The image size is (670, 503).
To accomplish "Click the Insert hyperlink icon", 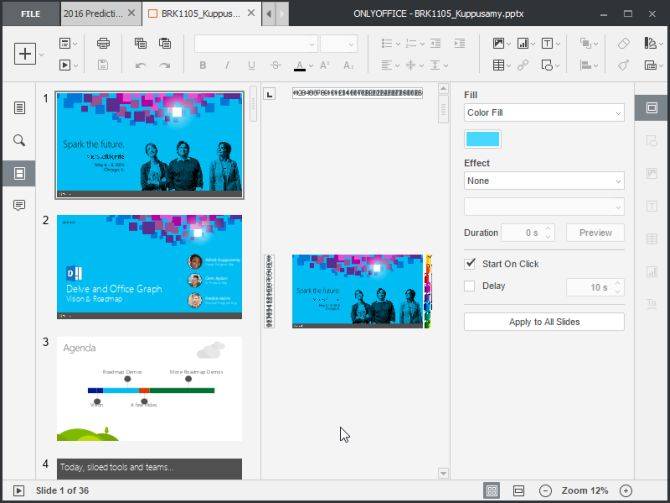I will click(x=523, y=65).
